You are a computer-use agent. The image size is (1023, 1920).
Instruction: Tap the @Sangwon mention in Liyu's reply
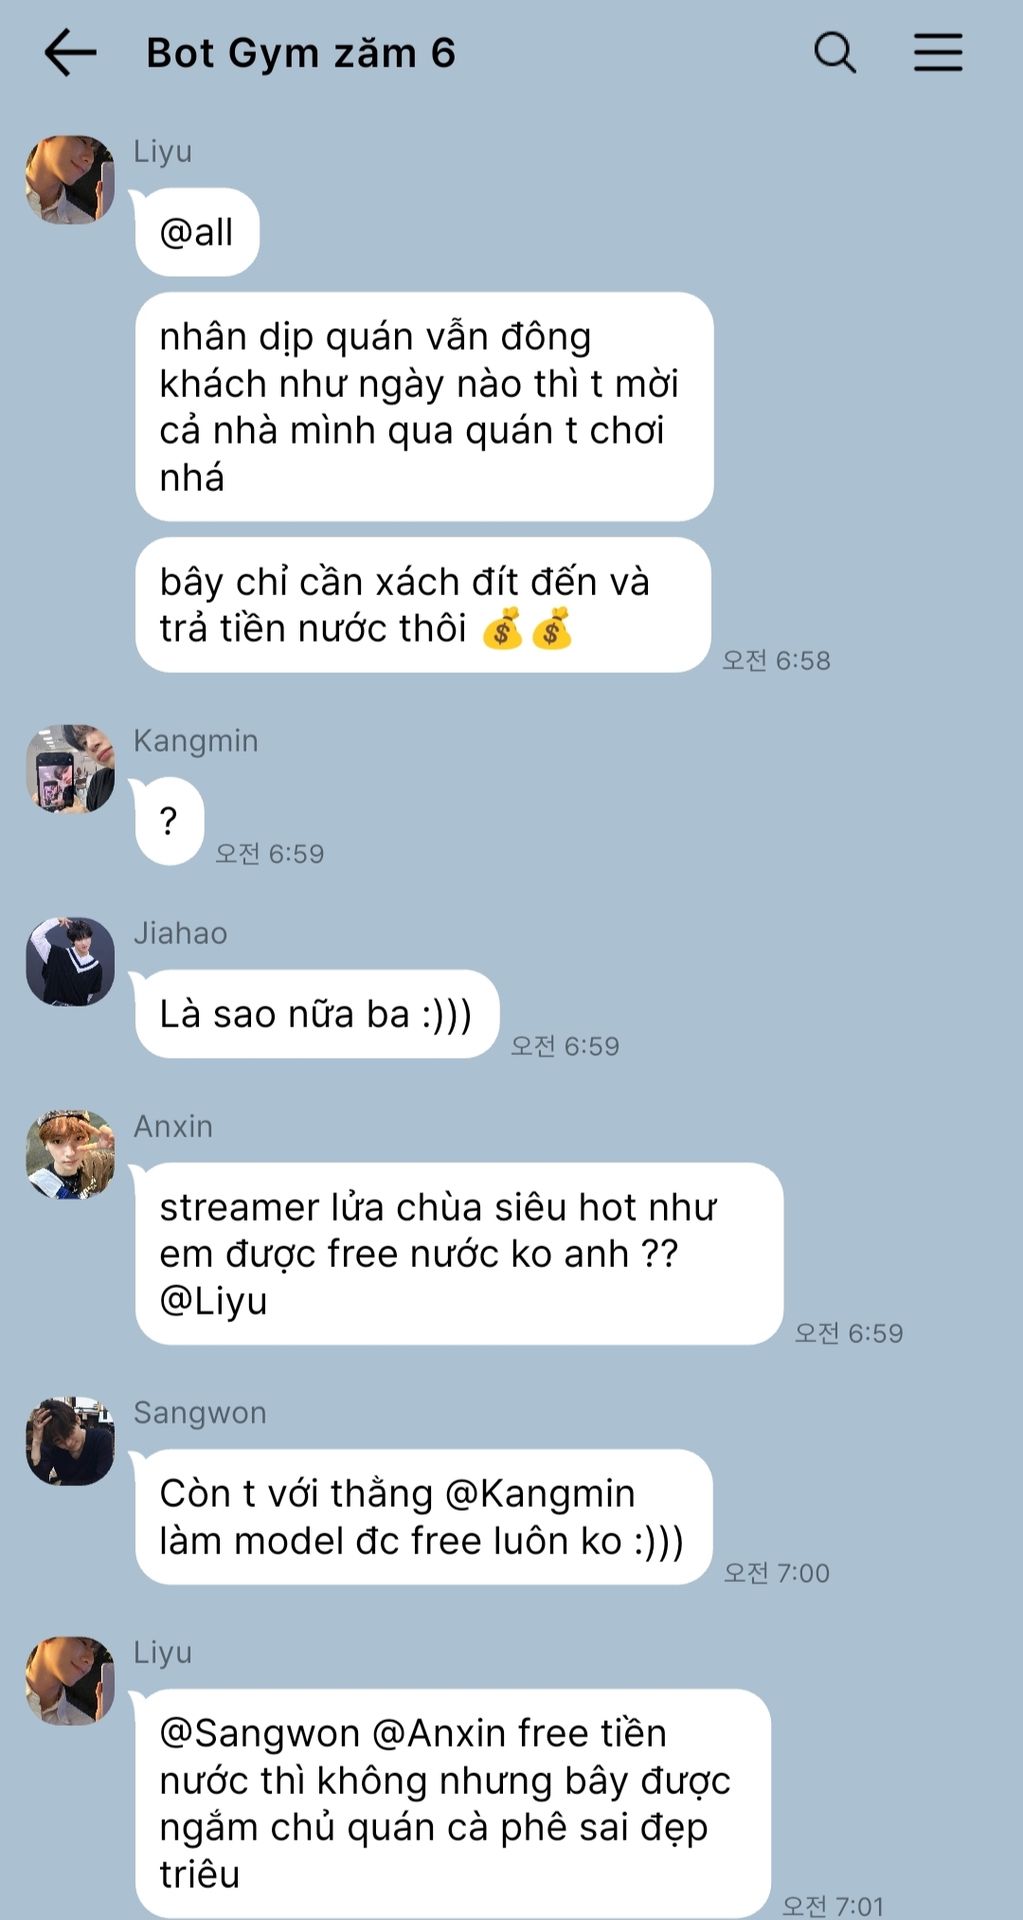pyautogui.click(x=259, y=1733)
